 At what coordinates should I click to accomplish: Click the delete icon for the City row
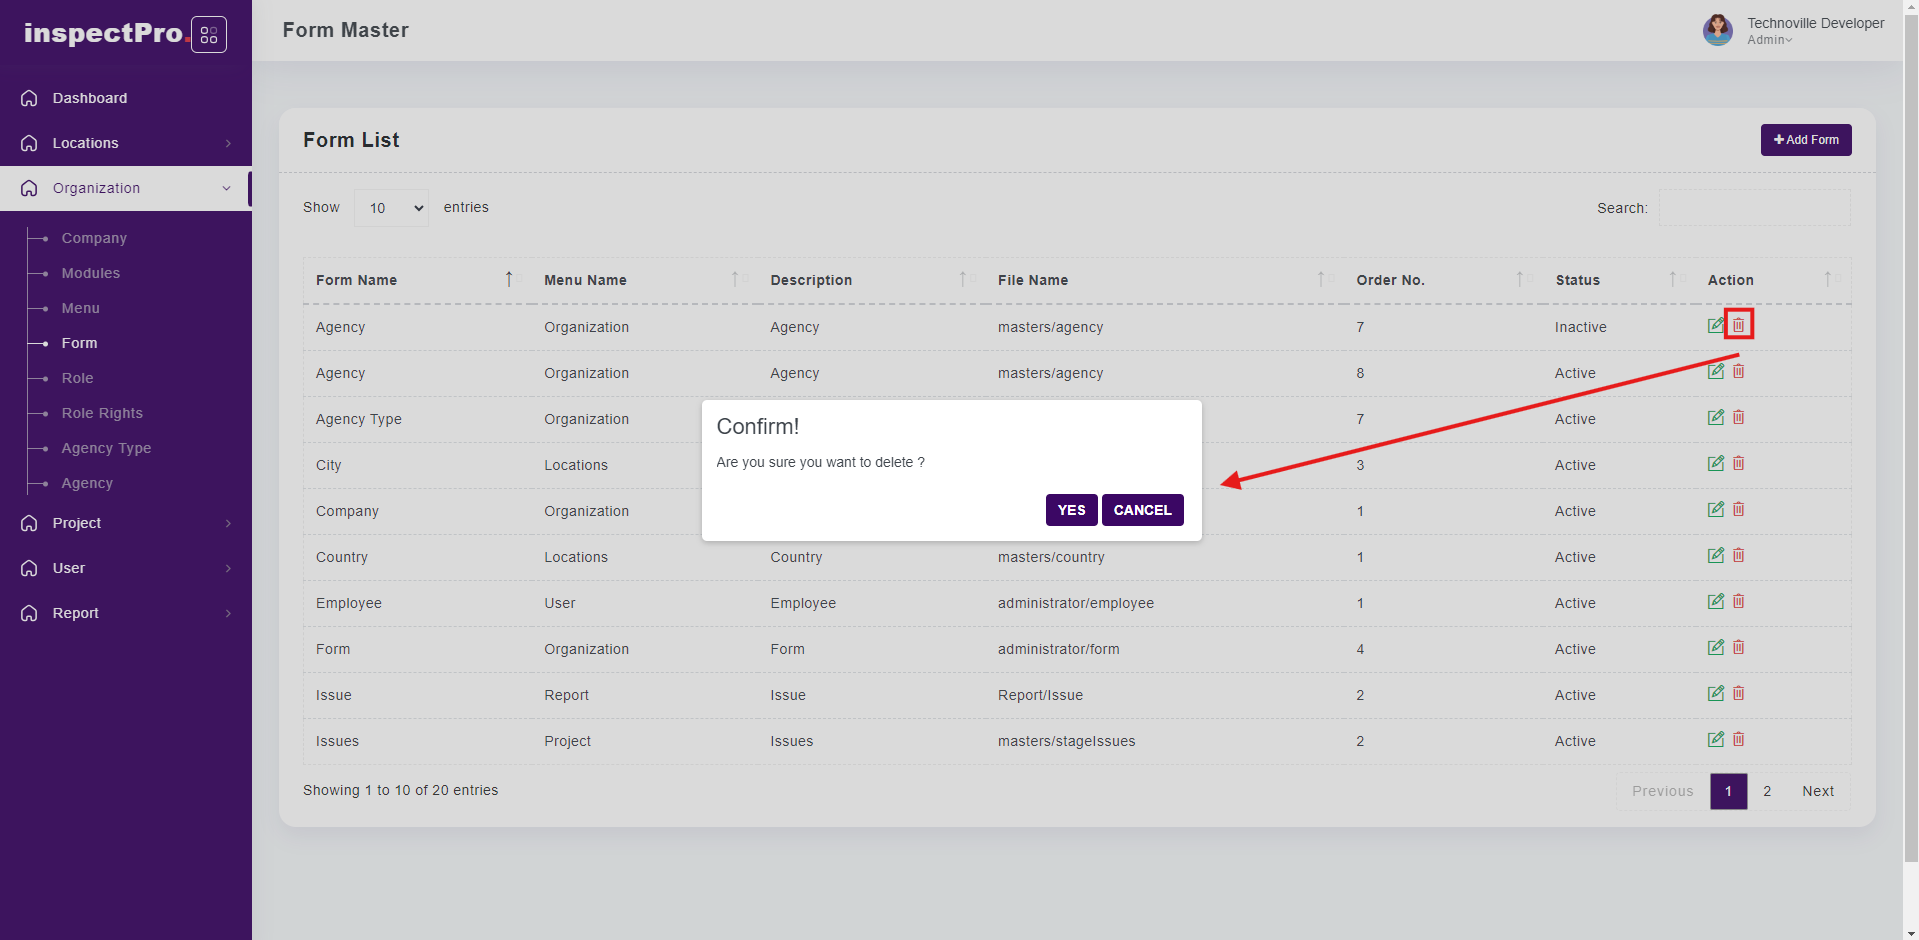click(1738, 463)
